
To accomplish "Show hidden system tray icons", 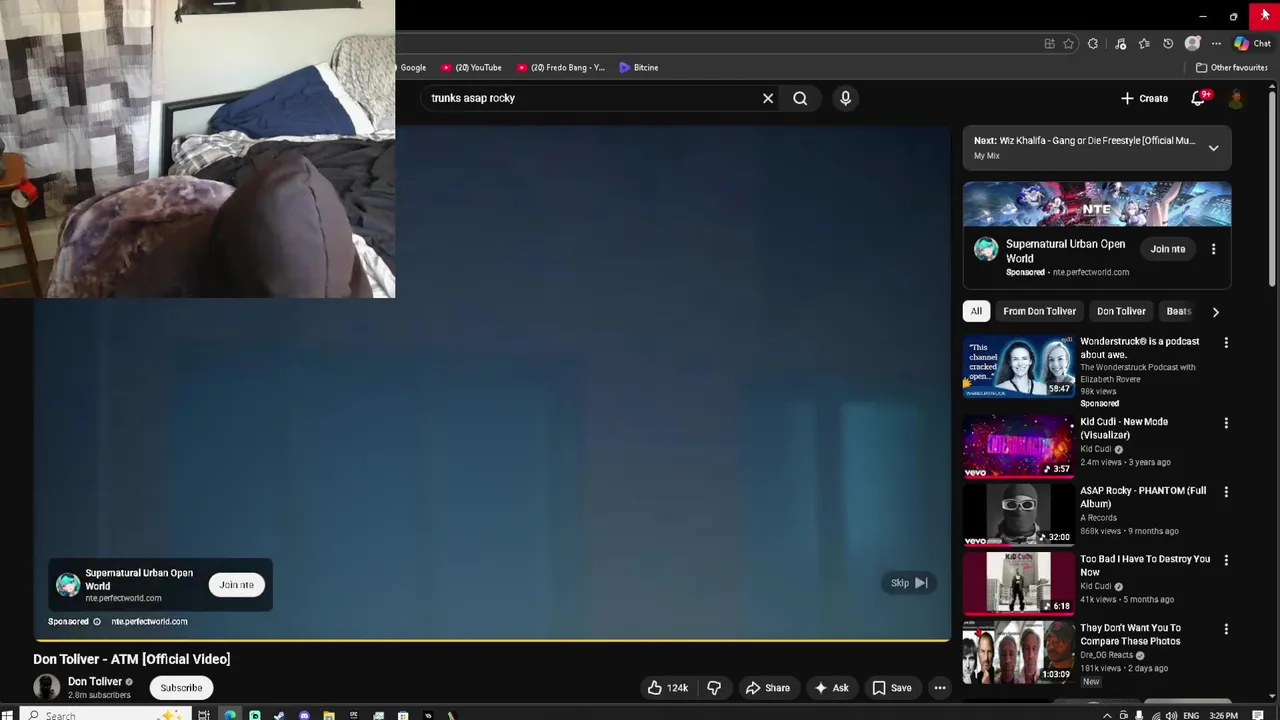I will tap(1107, 715).
